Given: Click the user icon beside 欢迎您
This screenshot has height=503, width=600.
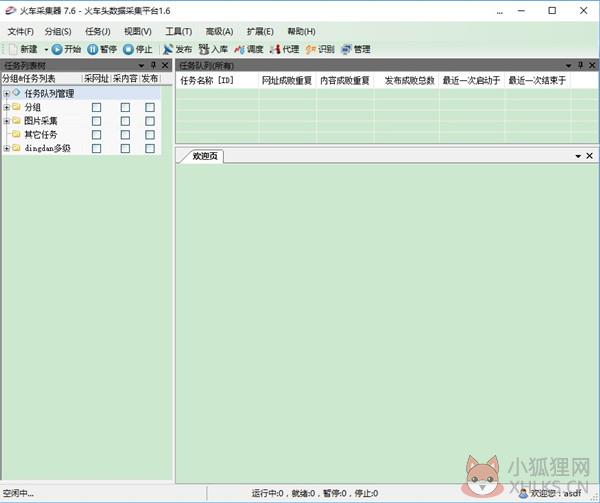Looking at the screenshot, I should click(x=523, y=493).
